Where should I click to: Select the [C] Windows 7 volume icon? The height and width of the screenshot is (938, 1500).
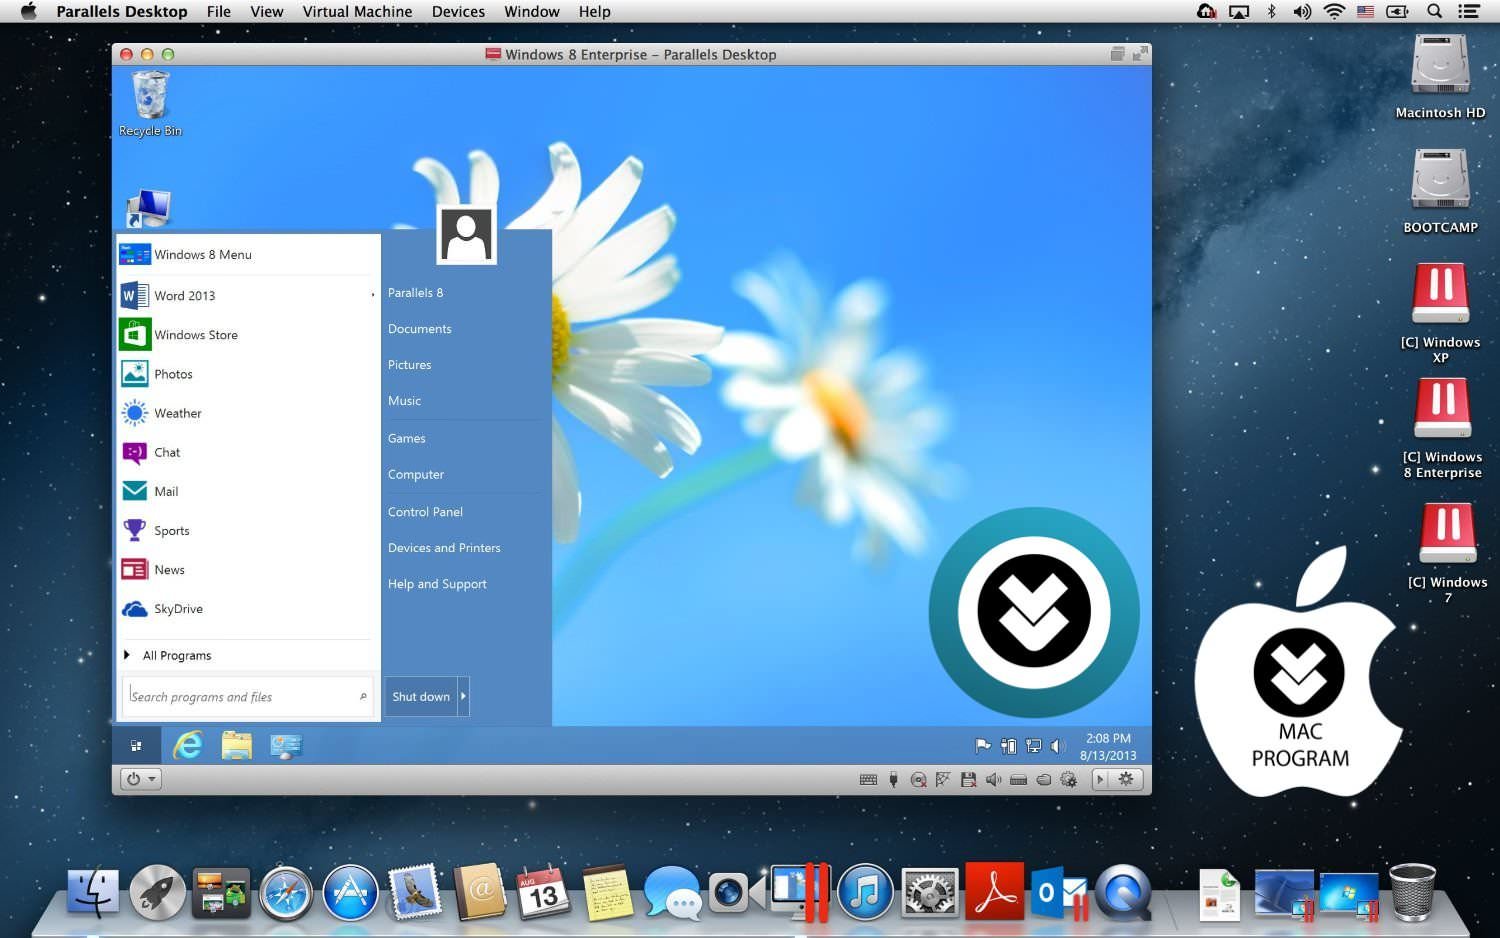[x=1447, y=552]
